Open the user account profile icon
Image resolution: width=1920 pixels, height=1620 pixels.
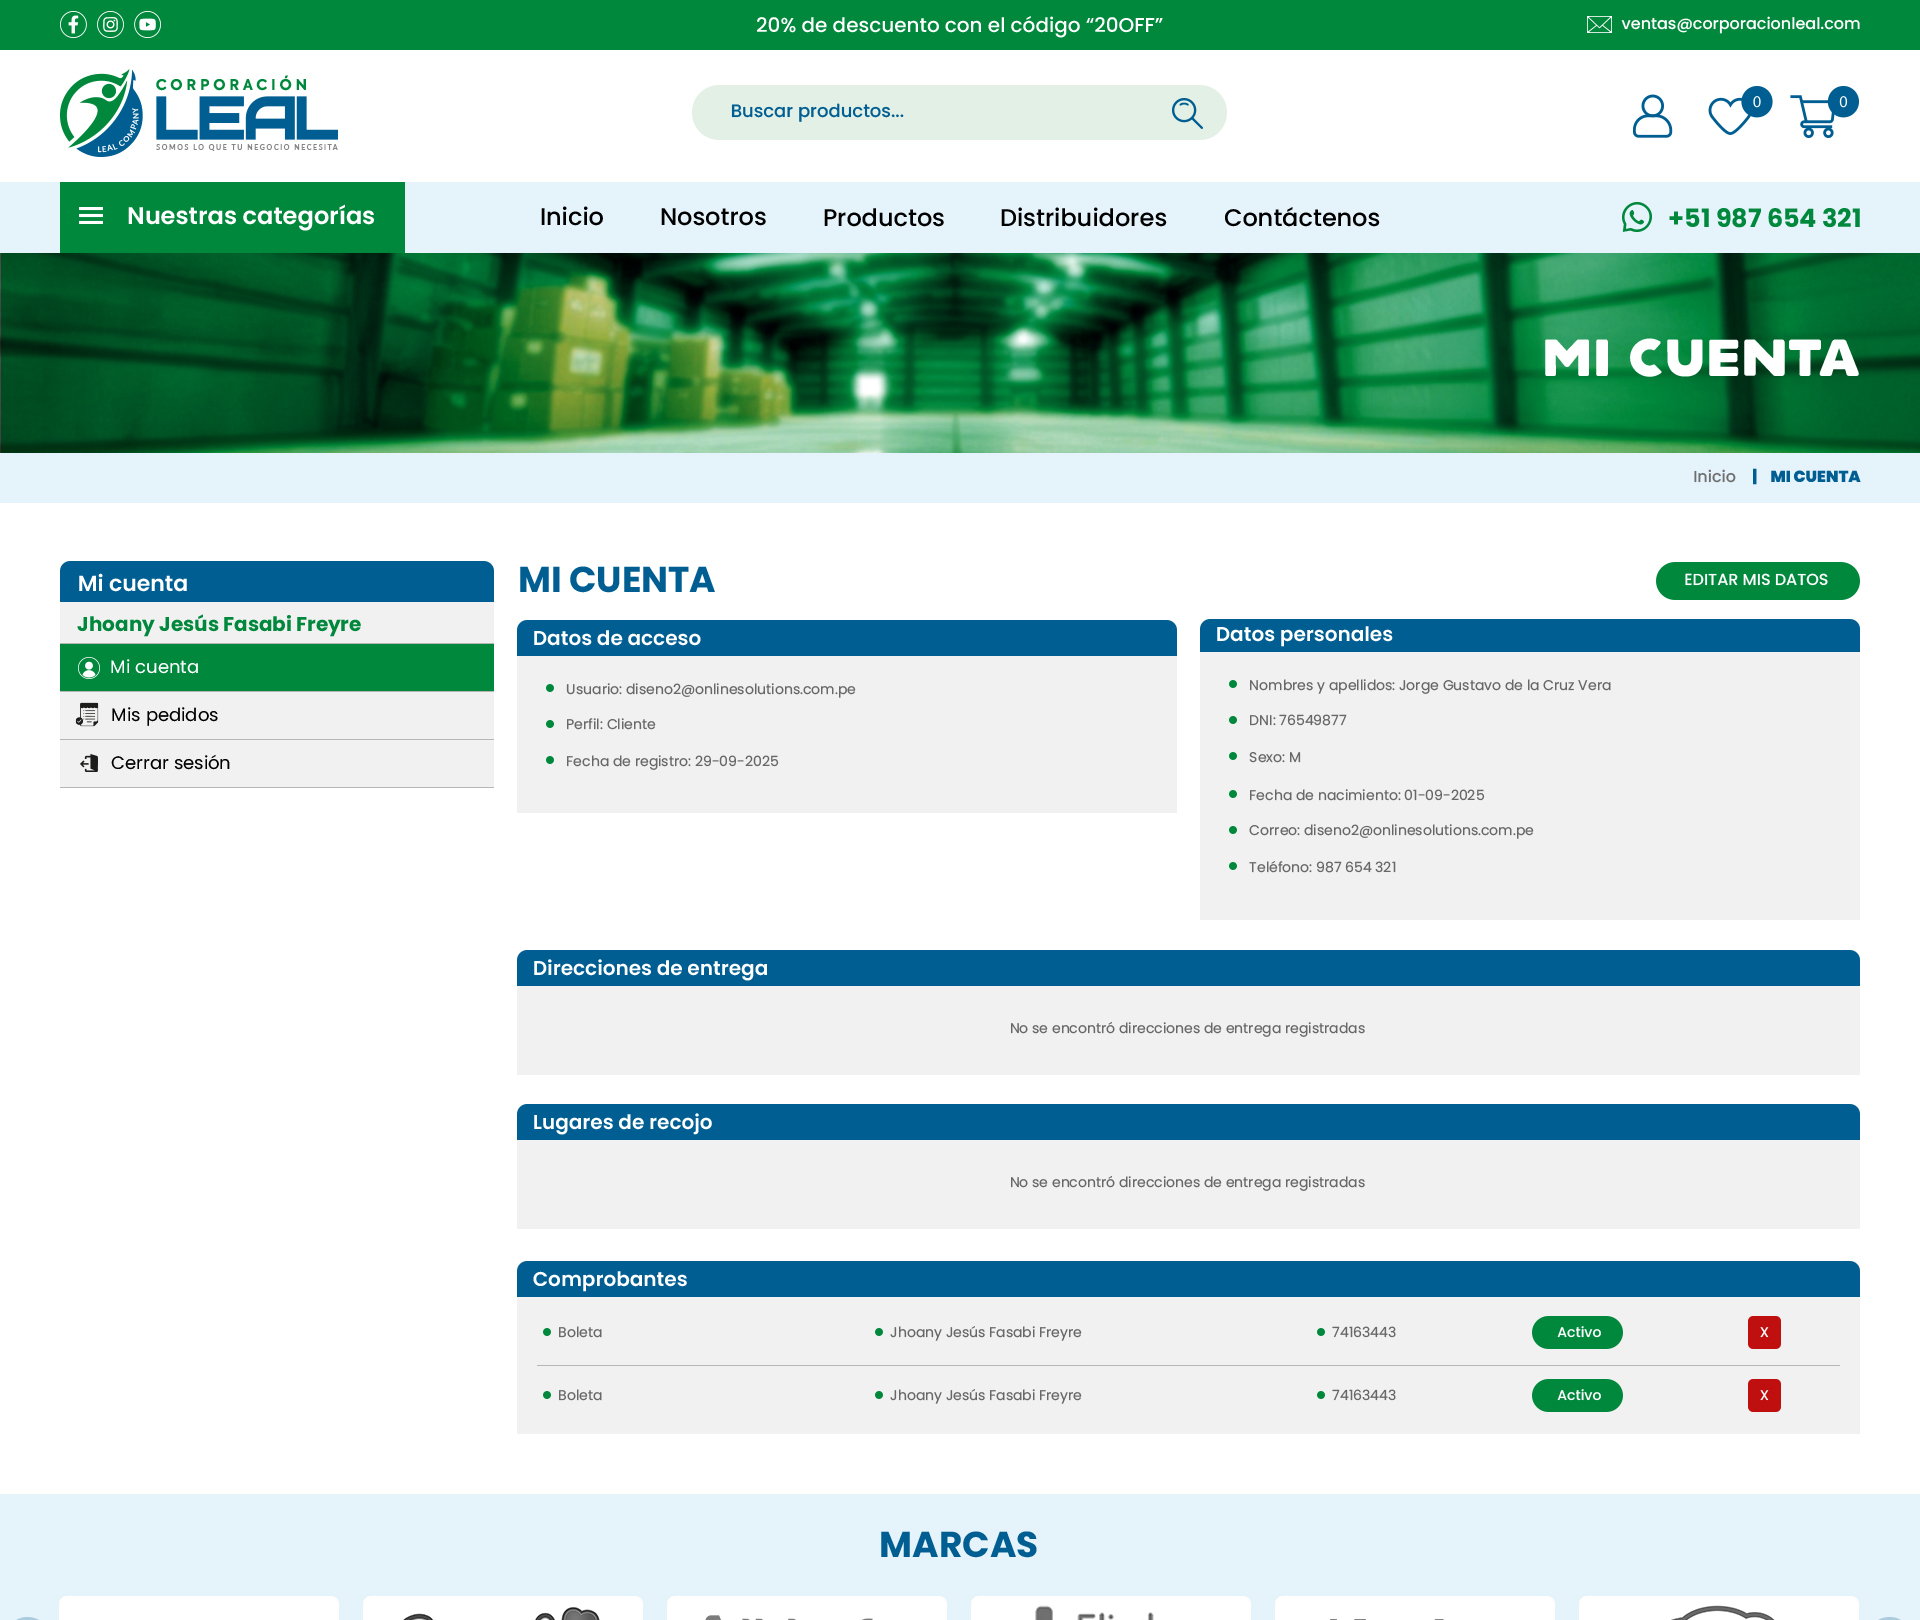[1651, 116]
